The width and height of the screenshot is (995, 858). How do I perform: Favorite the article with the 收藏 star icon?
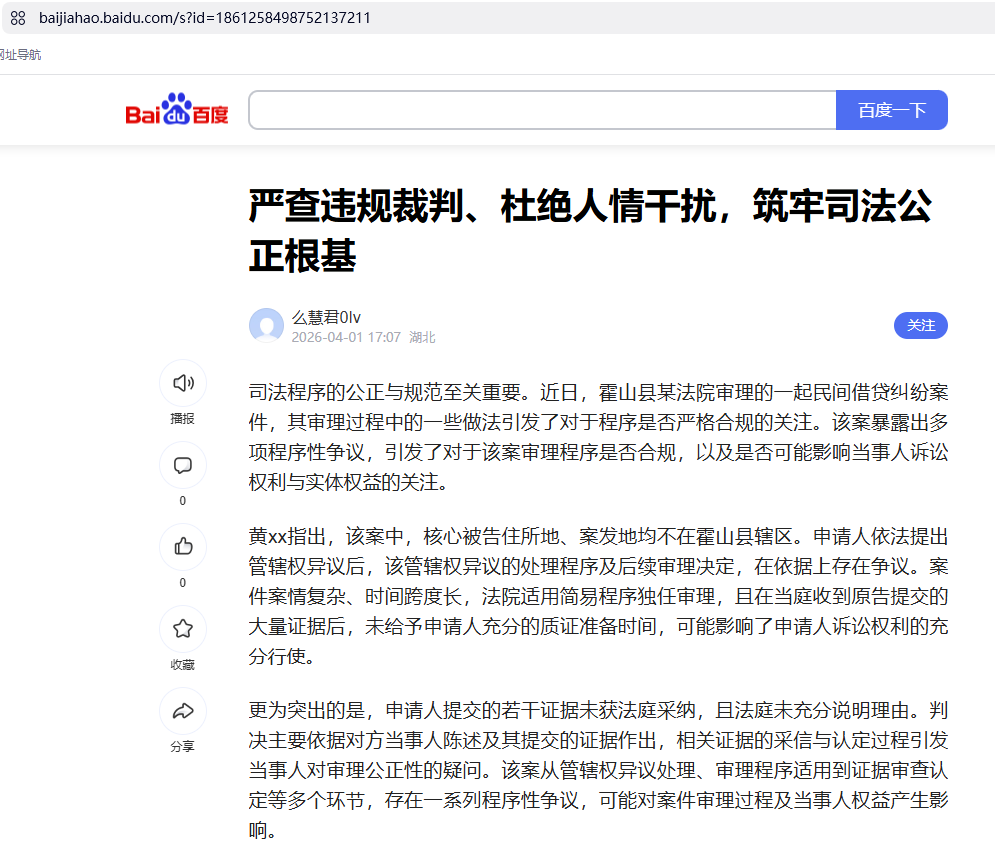click(182, 629)
